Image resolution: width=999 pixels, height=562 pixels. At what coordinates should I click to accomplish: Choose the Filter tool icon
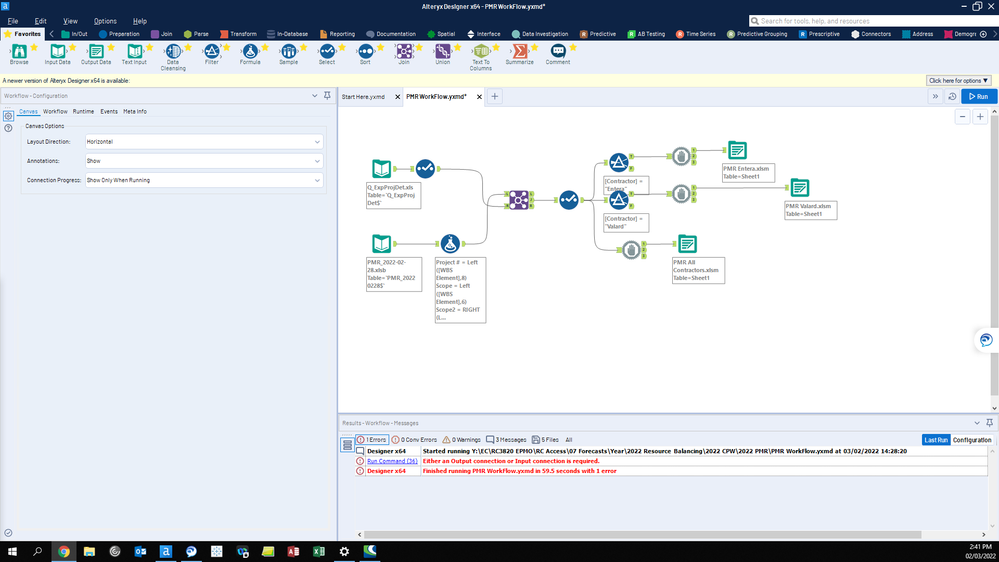[211, 51]
